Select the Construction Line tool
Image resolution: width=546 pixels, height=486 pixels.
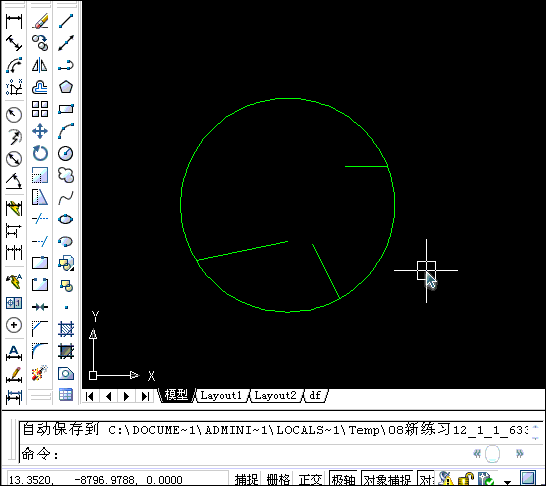point(65,43)
